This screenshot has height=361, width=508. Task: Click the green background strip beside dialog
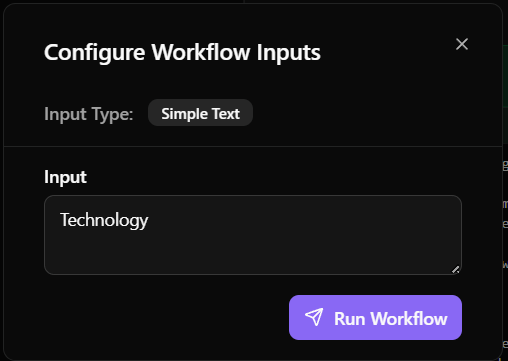coord(505,76)
